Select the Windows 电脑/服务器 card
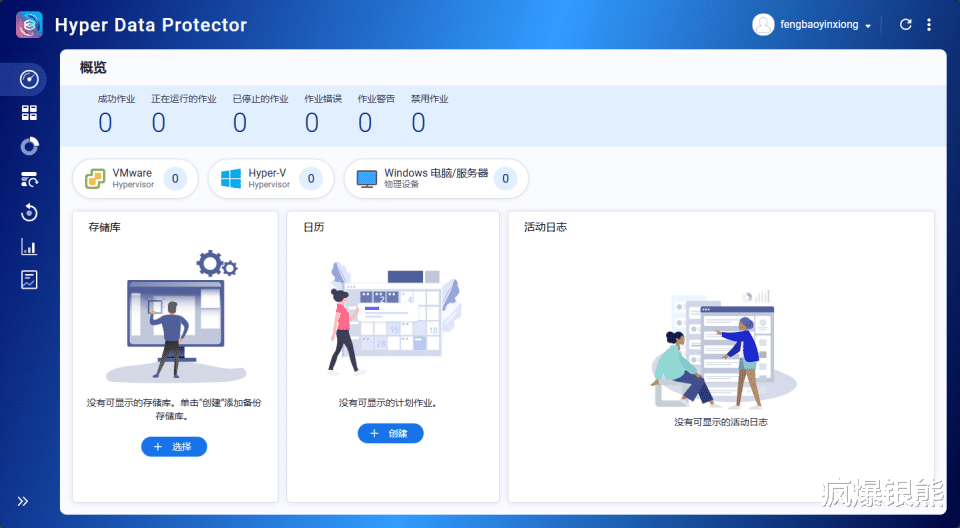 [x=436, y=179]
